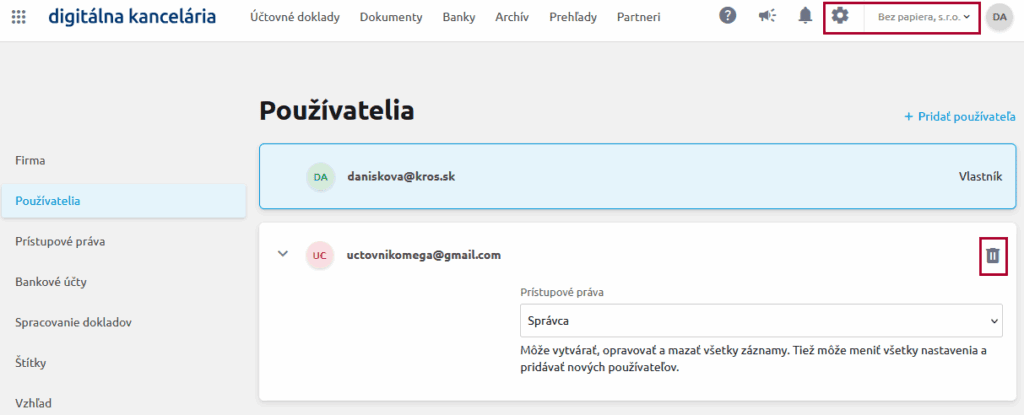Click the DA profile avatar in header
Viewport: 1024px width, 415px height.
(x=999, y=17)
